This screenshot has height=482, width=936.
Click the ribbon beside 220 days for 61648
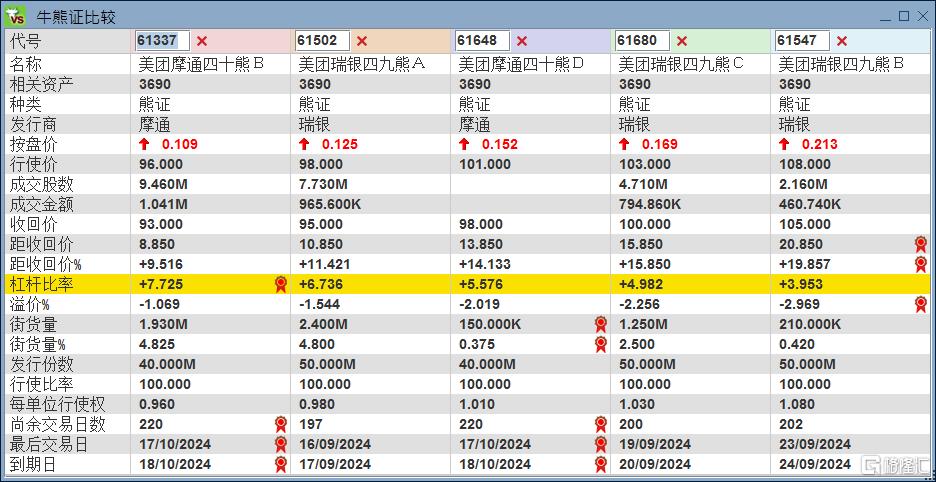point(601,424)
